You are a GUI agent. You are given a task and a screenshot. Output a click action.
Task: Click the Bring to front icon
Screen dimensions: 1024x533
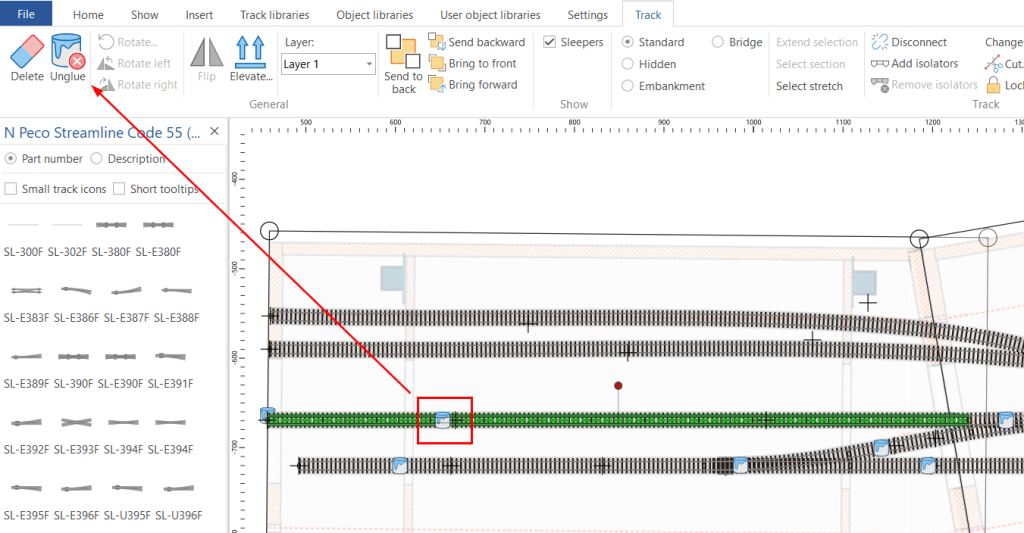click(x=437, y=64)
